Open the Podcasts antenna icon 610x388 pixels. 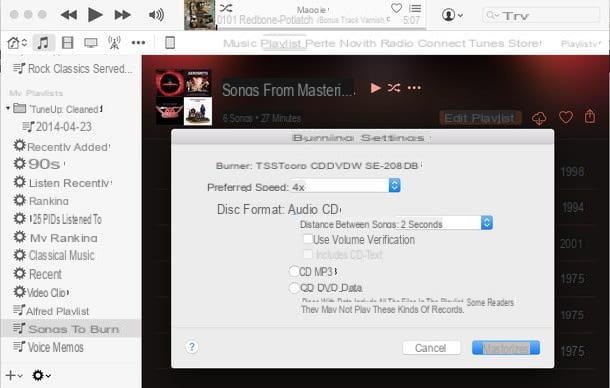point(114,43)
